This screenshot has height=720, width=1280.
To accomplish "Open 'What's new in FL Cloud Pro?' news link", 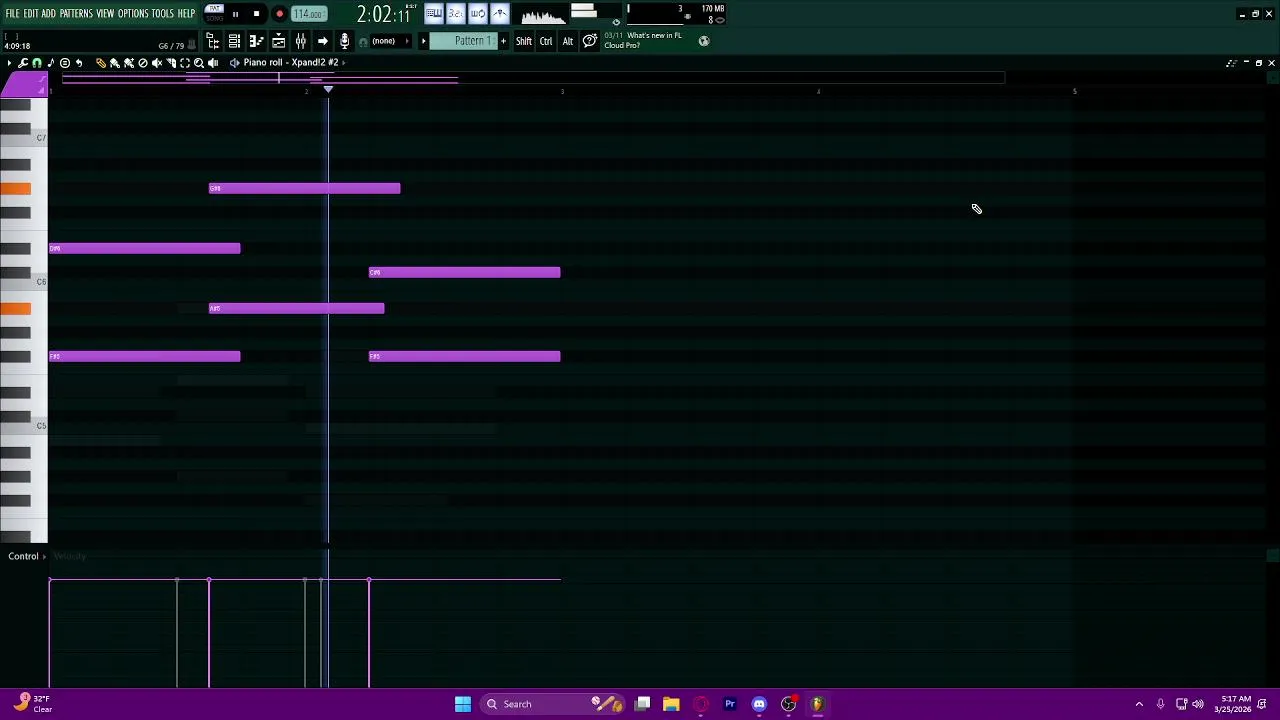I will [642, 40].
